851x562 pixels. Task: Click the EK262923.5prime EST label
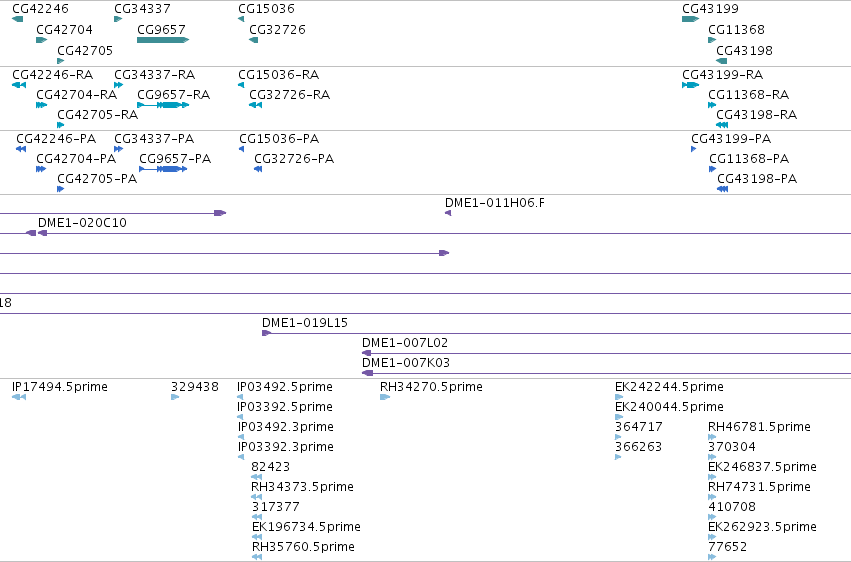pos(763,527)
